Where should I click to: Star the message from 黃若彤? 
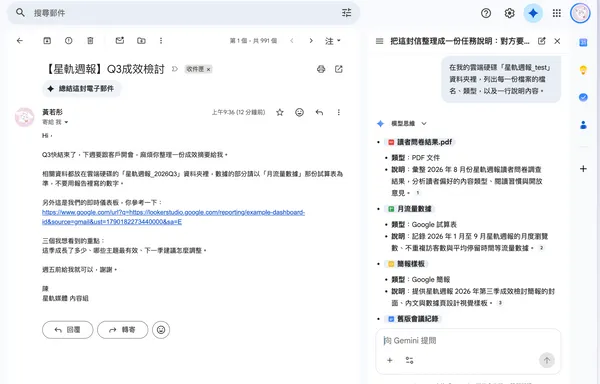point(280,112)
